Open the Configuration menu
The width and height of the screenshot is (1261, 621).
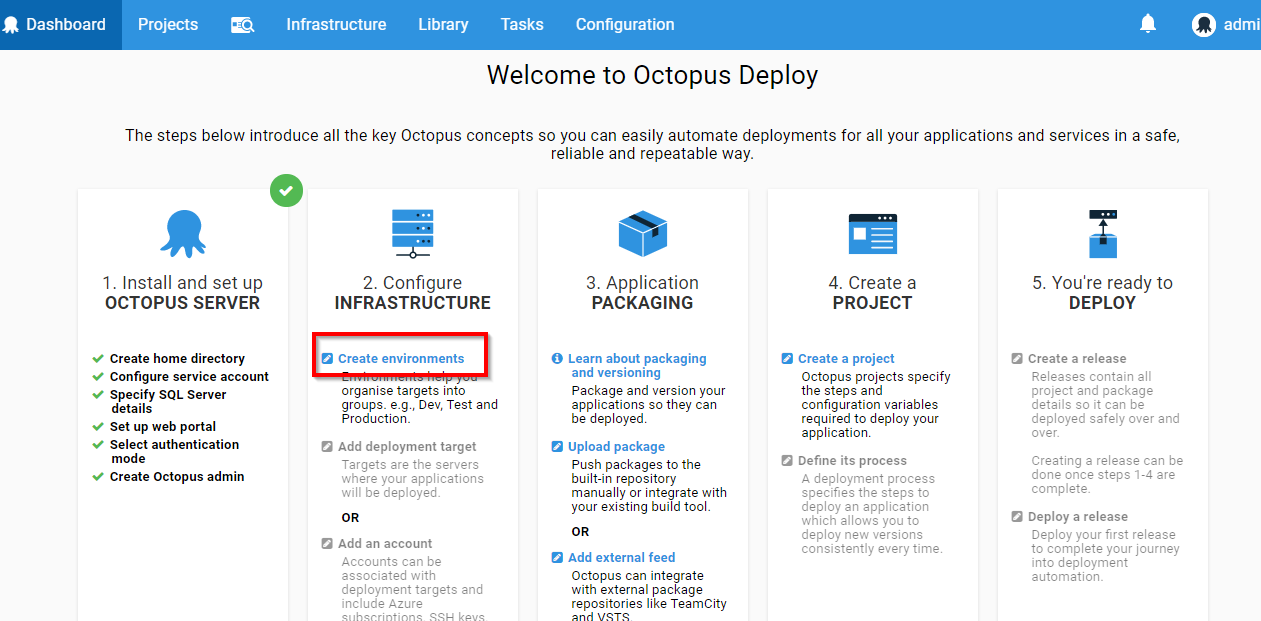[625, 25]
